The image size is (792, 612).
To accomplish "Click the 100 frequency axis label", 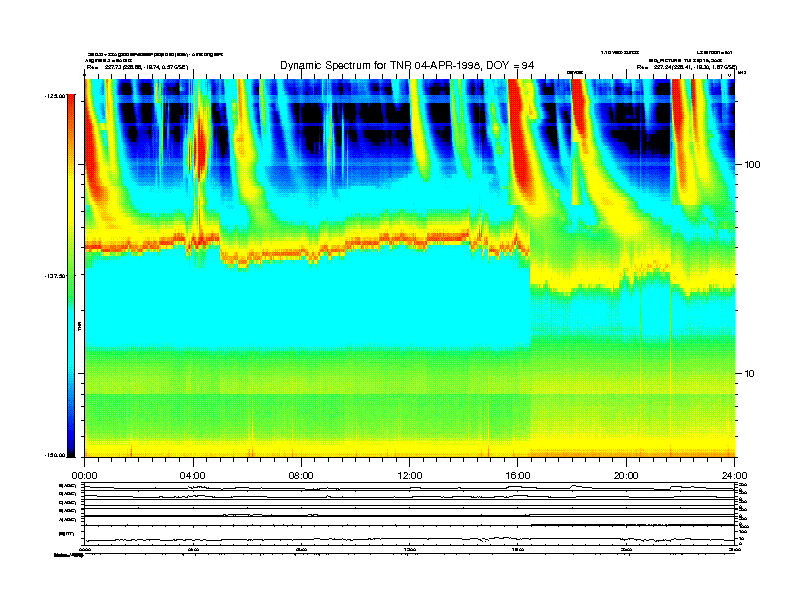I will 752,165.
